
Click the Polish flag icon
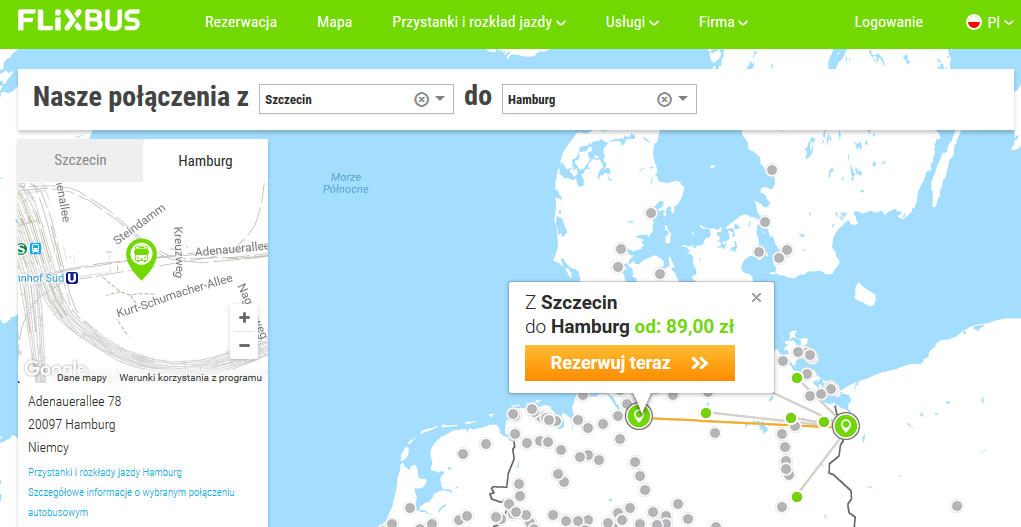973,22
